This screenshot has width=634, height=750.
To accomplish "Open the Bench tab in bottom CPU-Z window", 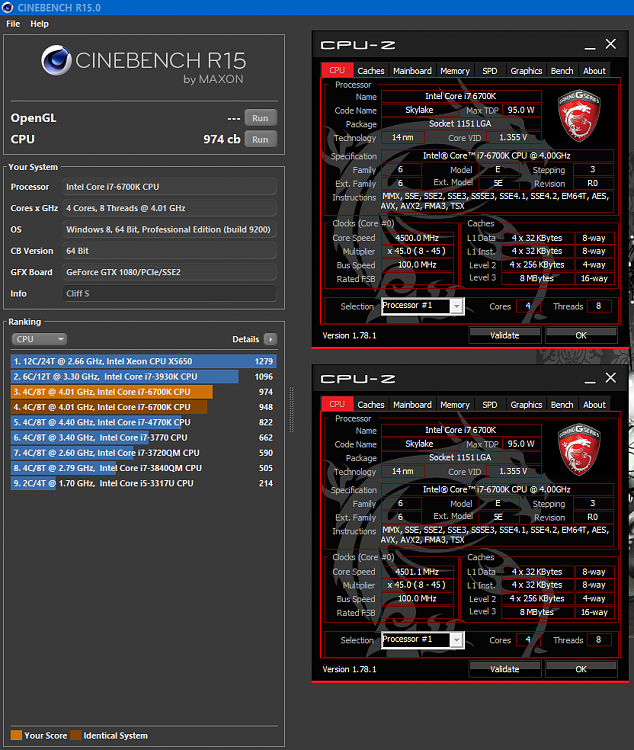I will click(x=562, y=405).
